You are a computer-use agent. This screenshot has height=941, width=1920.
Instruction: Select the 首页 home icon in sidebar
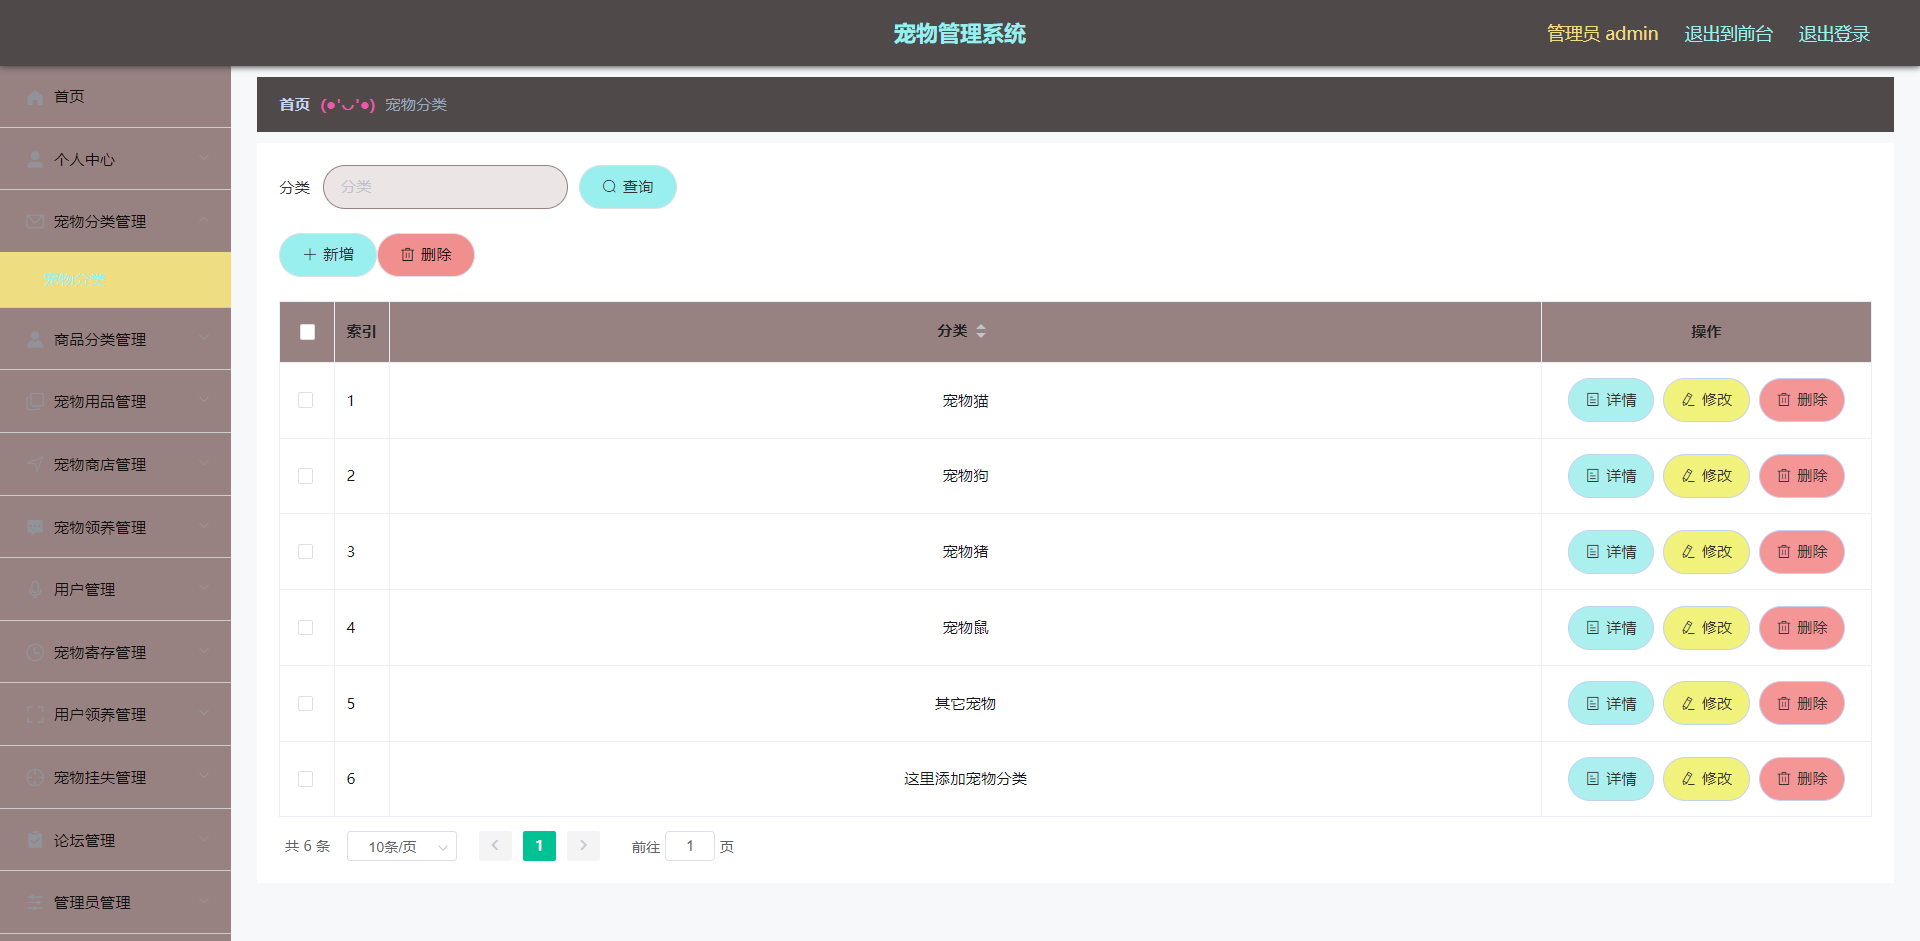pos(34,96)
